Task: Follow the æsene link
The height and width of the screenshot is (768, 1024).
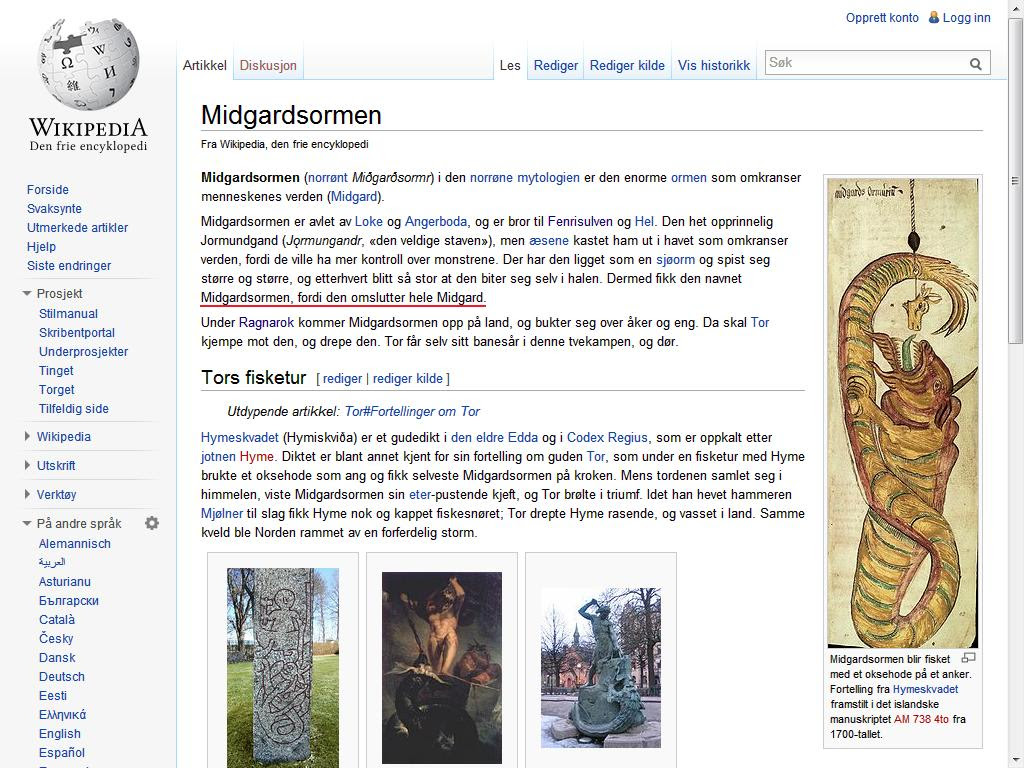Action: click(549, 240)
